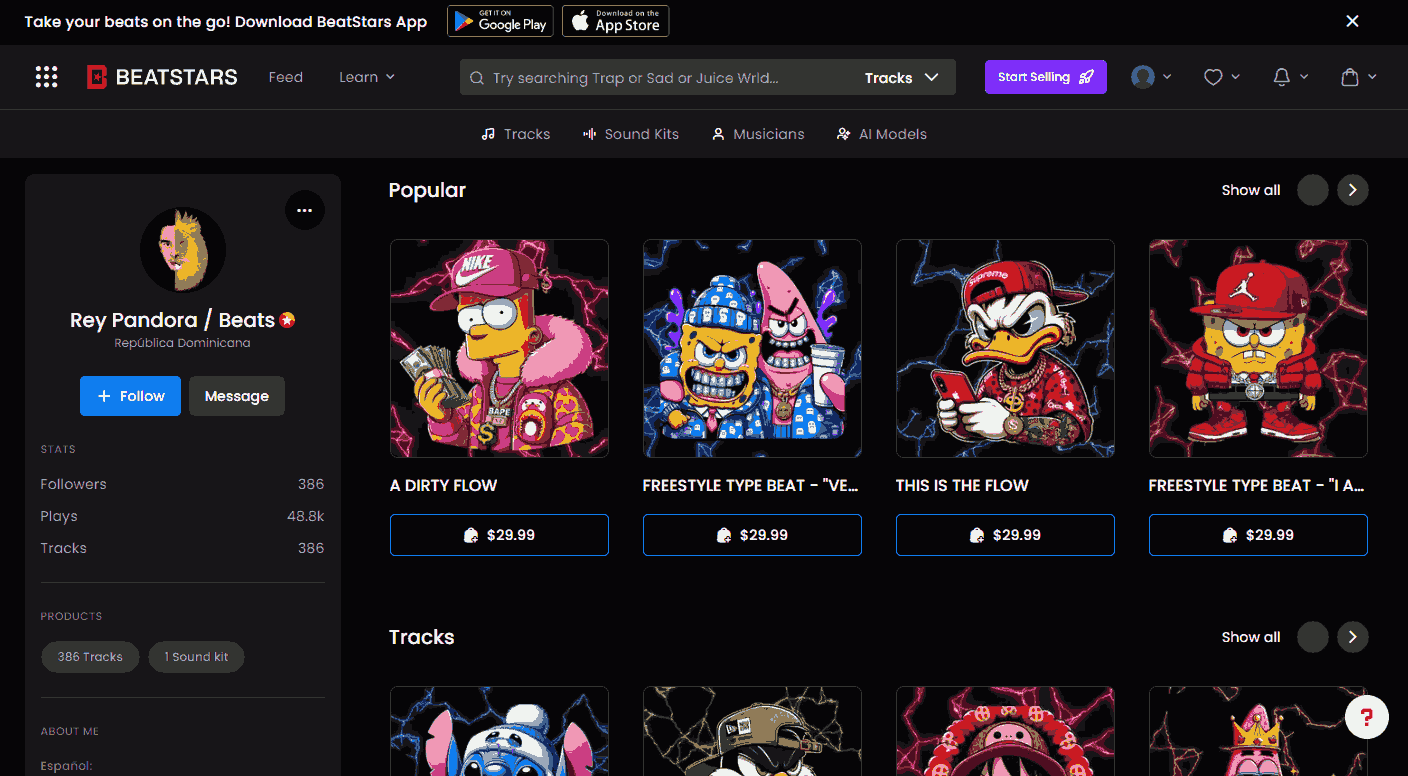The width and height of the screenshot is (1408, 776).
Task: Close the app download banner
Action: click(1352, 21)
